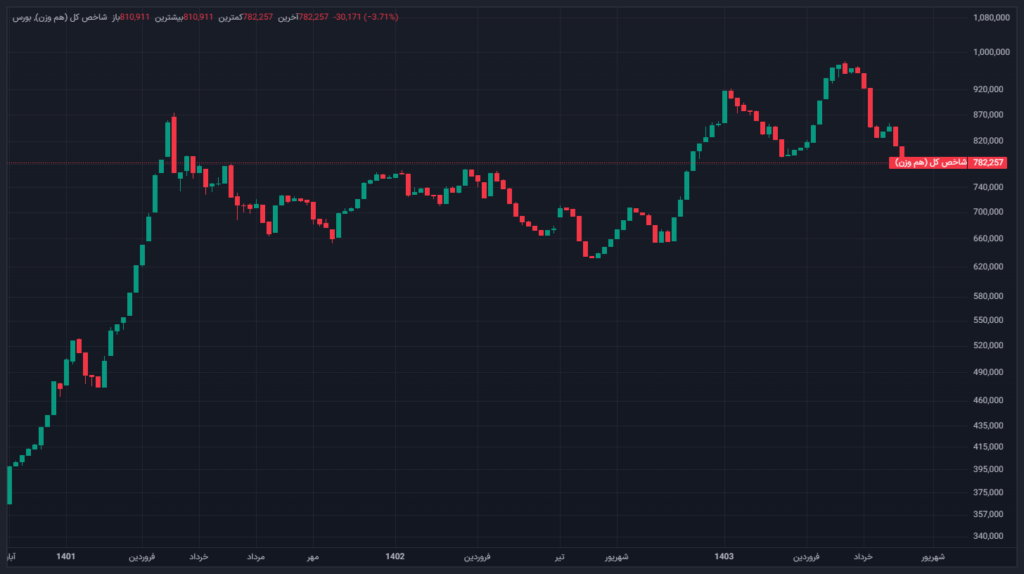This screenshot has width=1024, height=574.
Task: Click the 1,080,000 price axis label
Action: pos(991,18)
